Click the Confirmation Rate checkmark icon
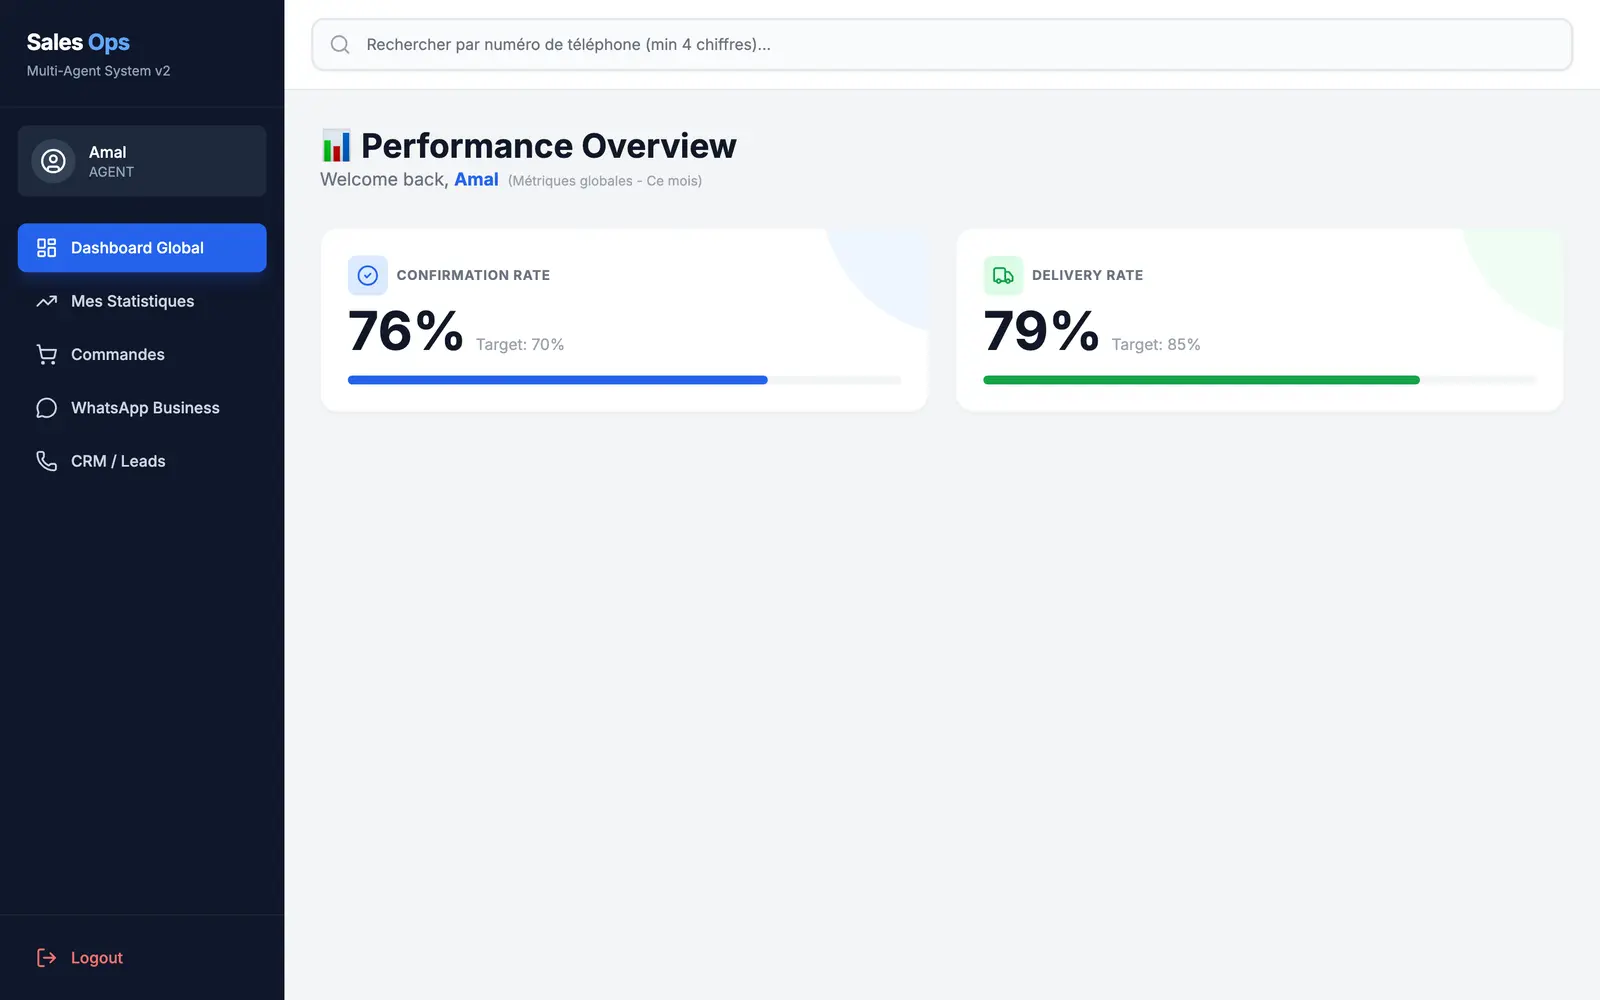This screenshot has height=1000, width=1600. tap(368, 275)
